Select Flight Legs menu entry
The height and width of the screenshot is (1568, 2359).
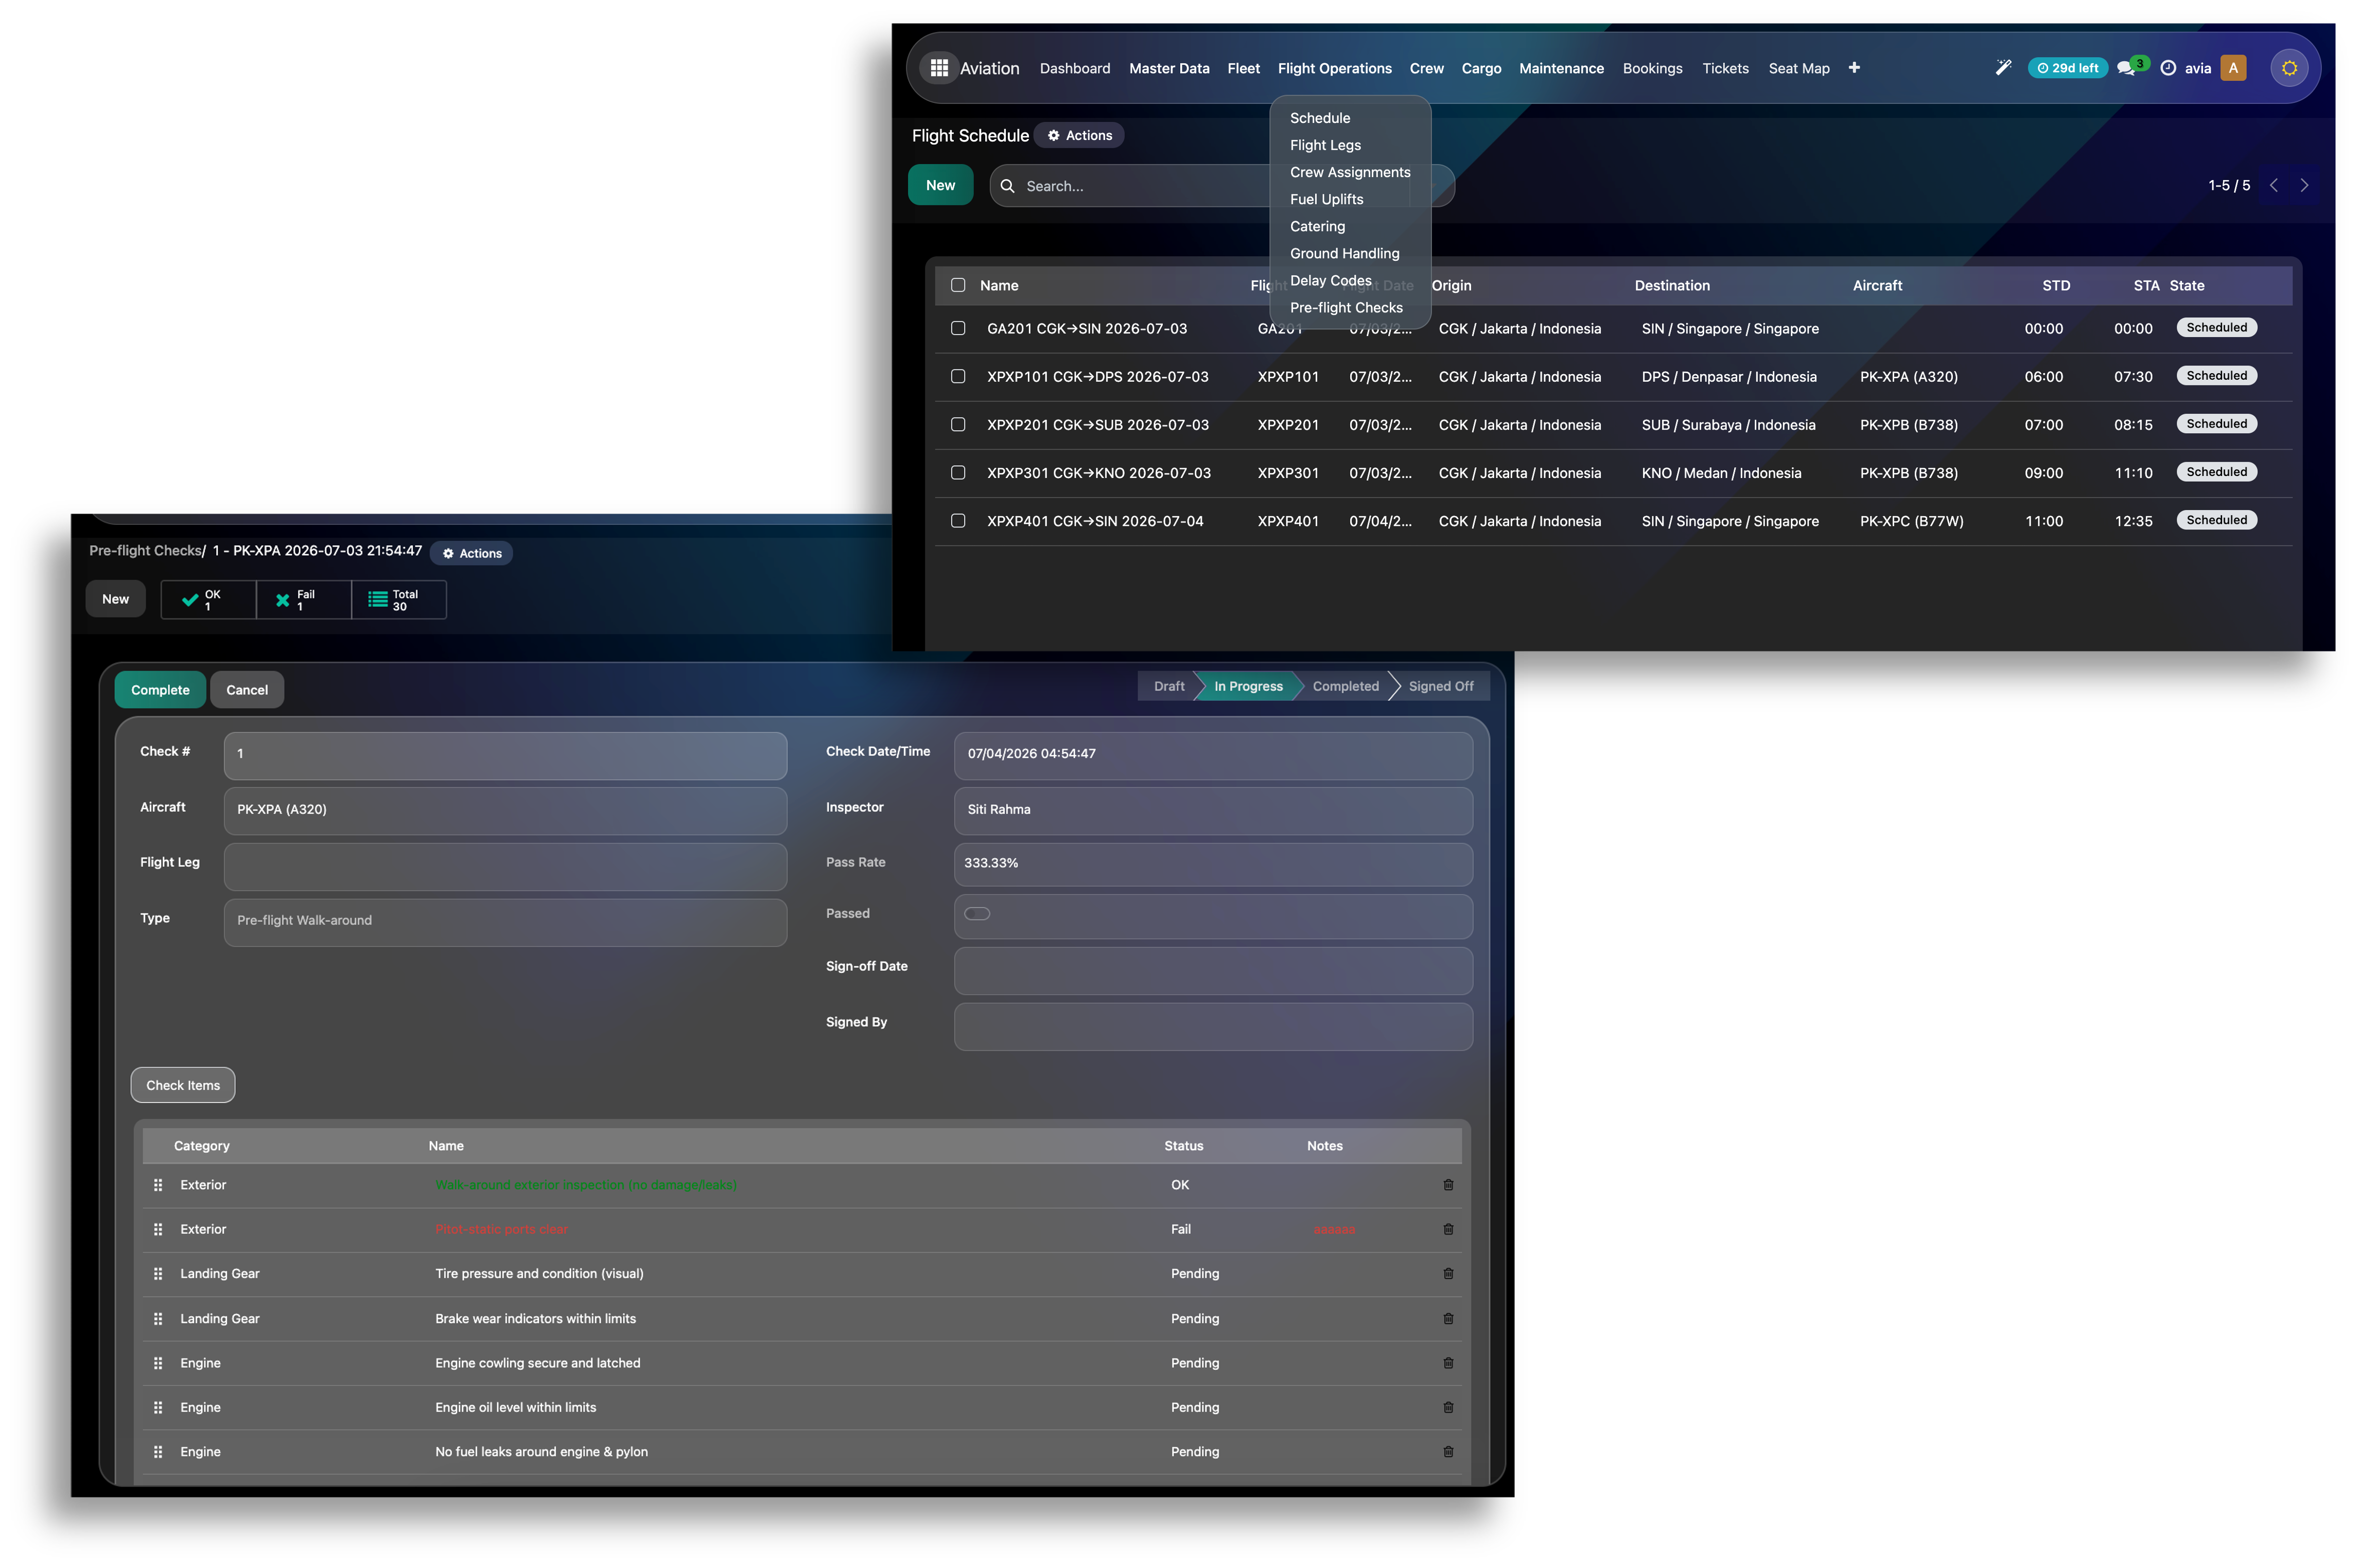point(1324,145)
